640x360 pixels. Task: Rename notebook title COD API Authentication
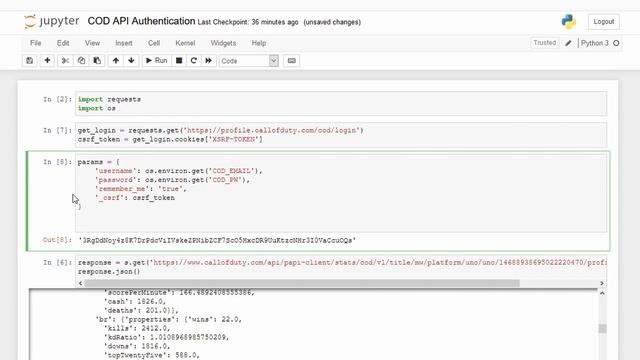click(x=141, y=21)
